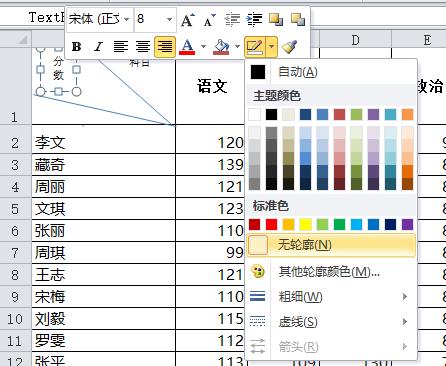Pick the purple theme swatch in top row

pos(373,114)
